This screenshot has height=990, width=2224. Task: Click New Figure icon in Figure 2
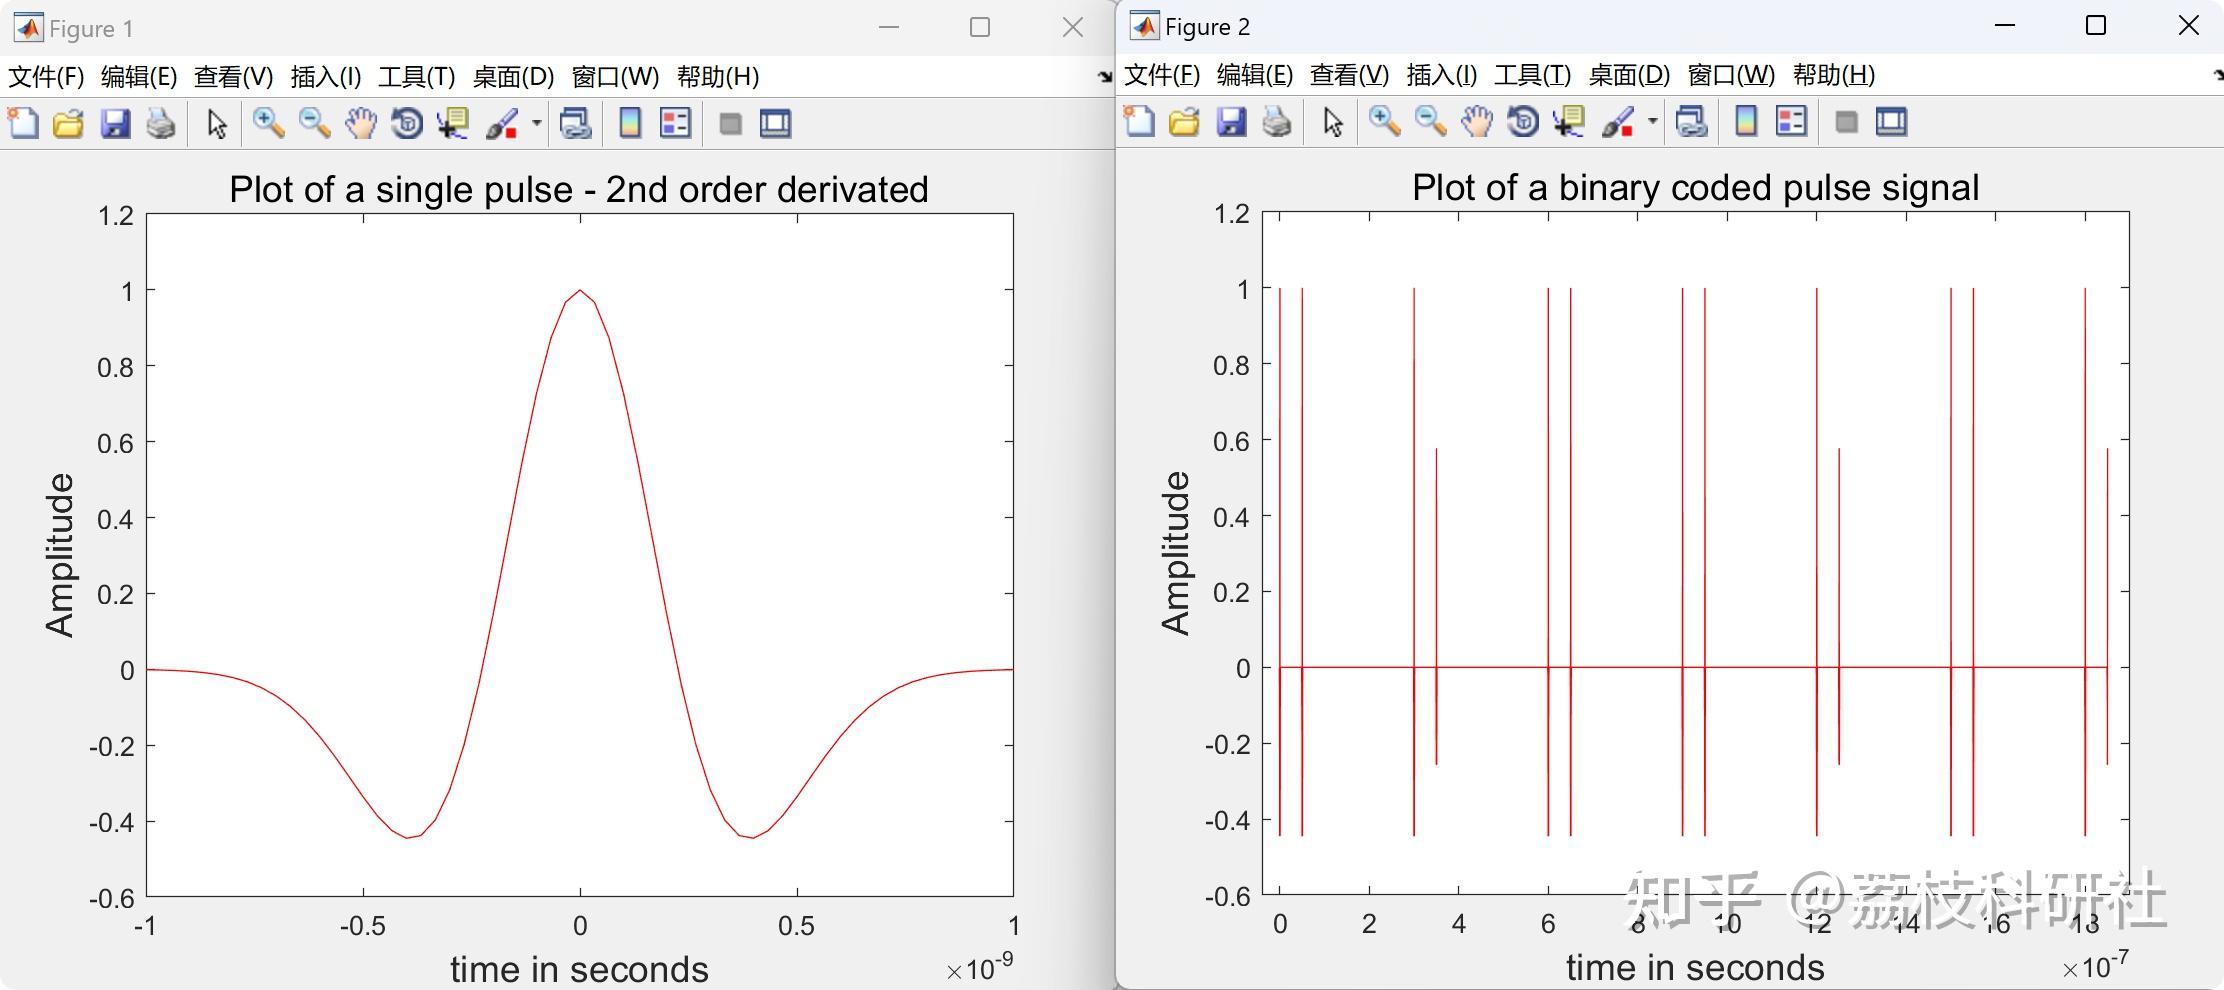pos(1139,121)
